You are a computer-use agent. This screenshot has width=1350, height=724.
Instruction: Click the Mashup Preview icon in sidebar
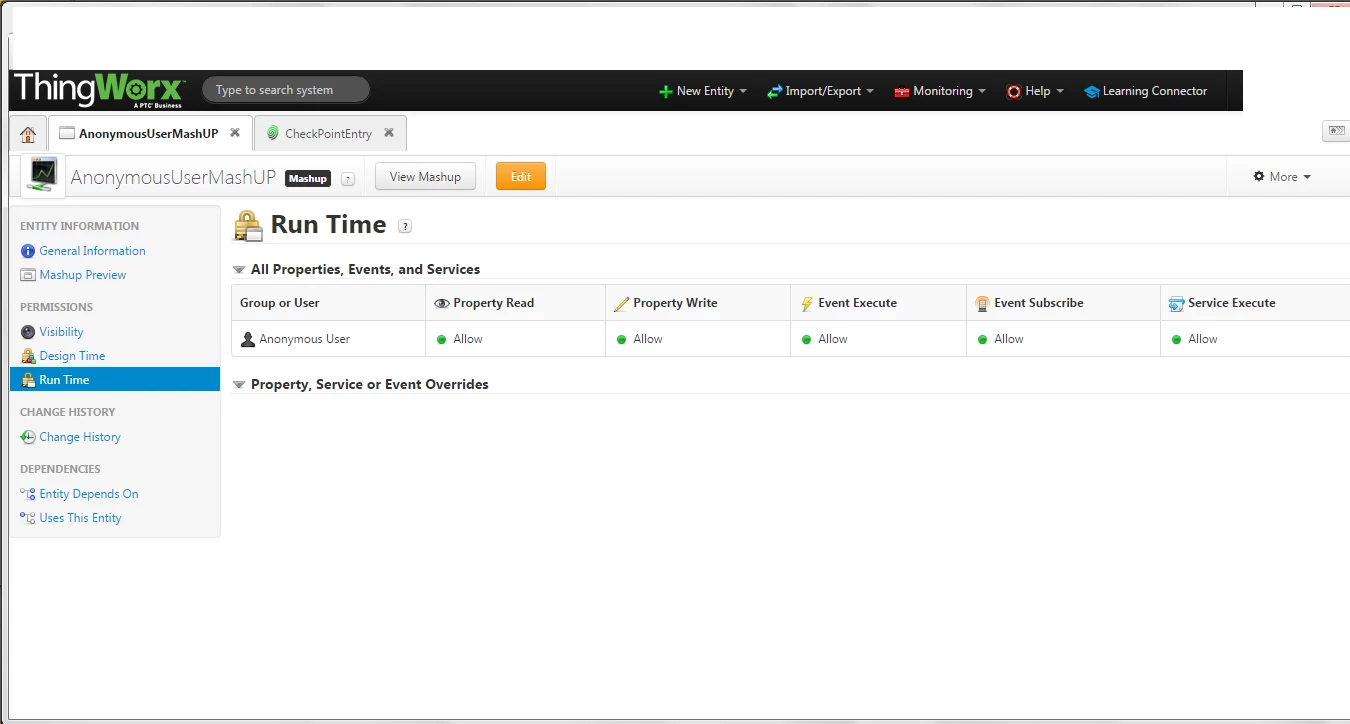[28, 275]
